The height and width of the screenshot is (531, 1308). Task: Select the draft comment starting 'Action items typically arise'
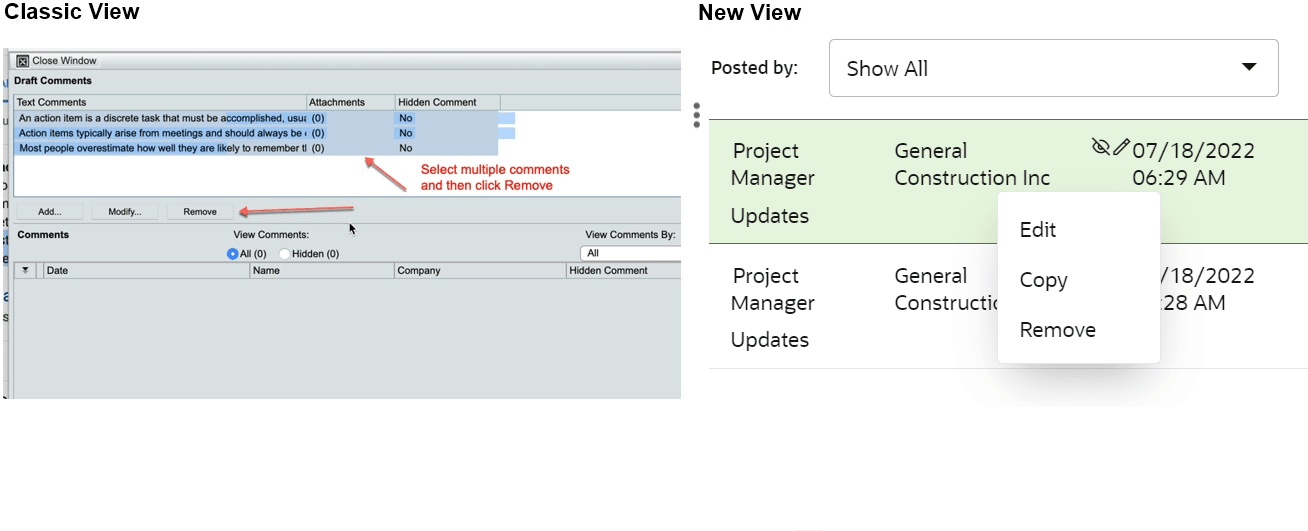click(x=256, y=133)
